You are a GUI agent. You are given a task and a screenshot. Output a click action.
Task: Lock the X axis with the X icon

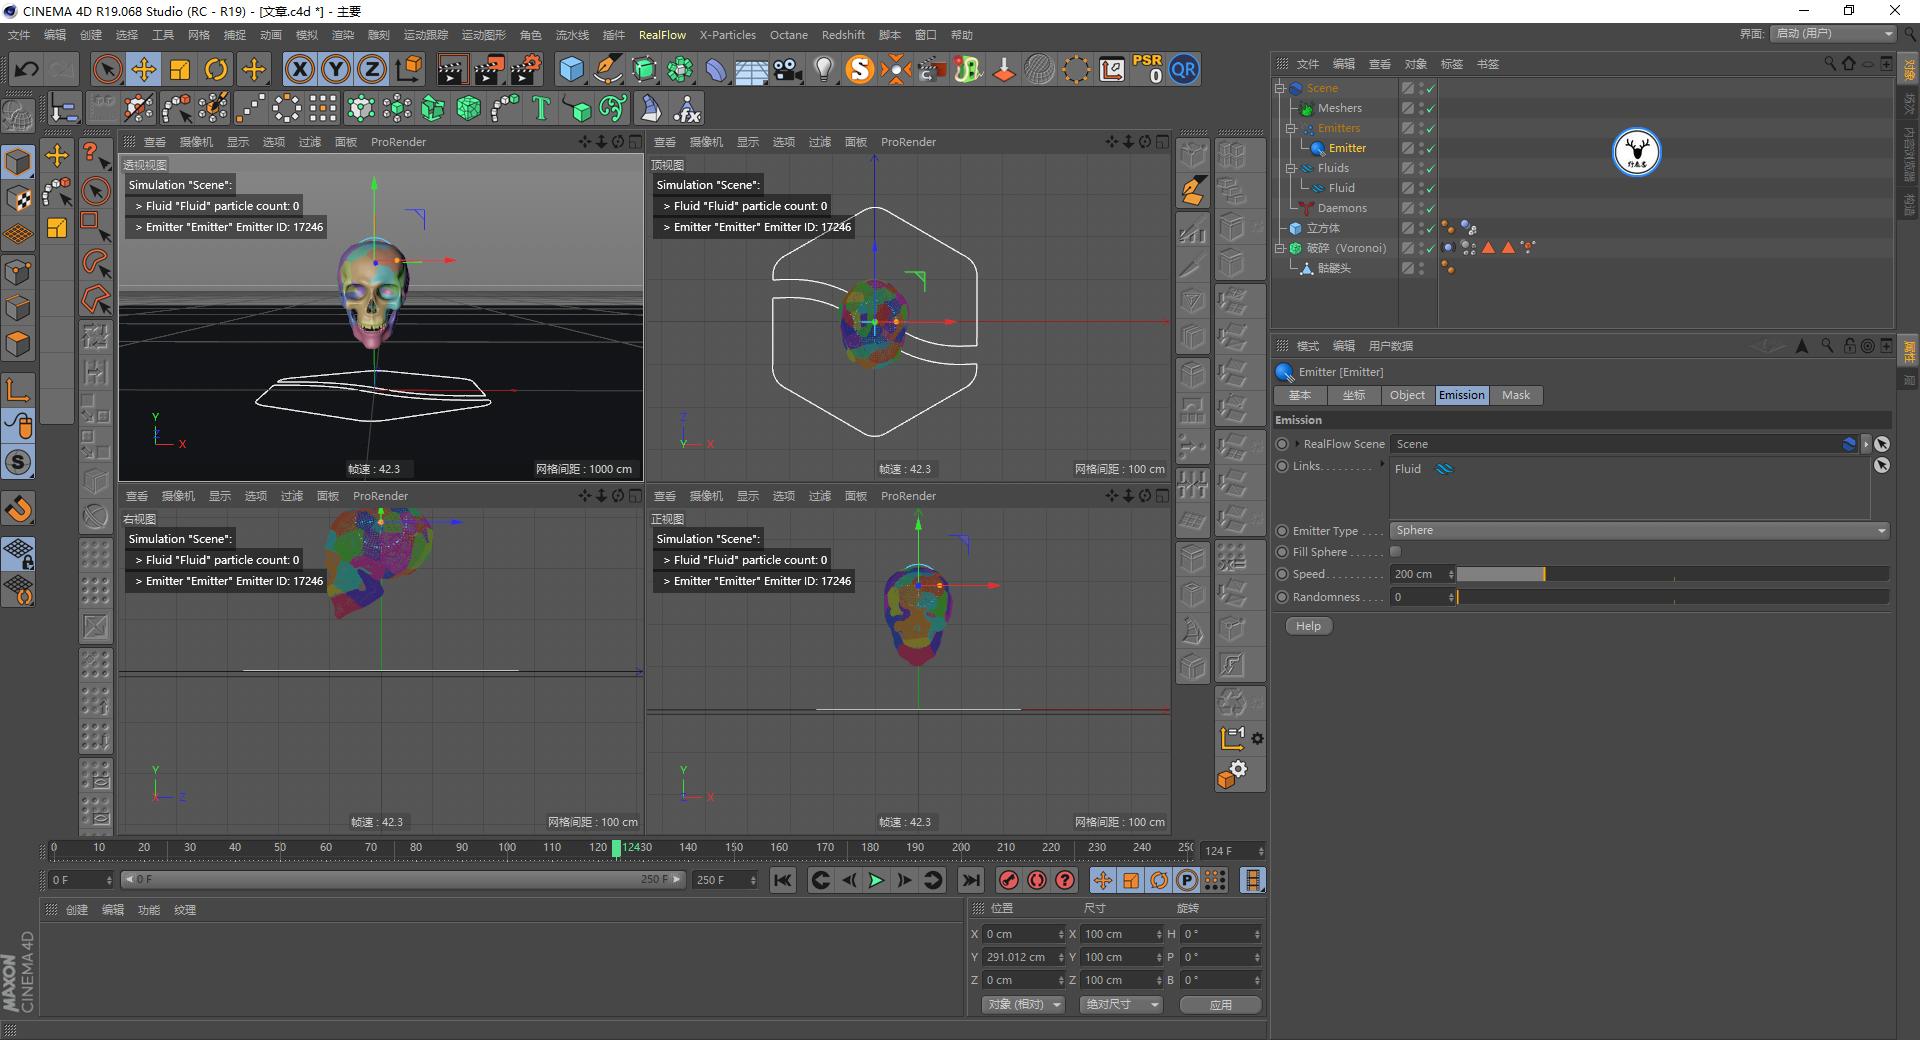tap(299, 69)
